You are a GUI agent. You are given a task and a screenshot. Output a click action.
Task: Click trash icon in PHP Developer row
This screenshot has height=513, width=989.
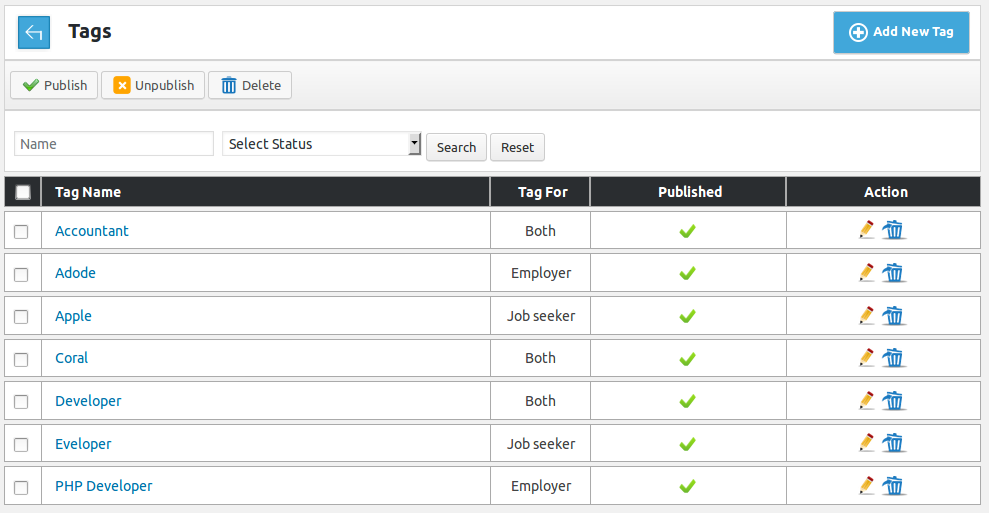893,486
